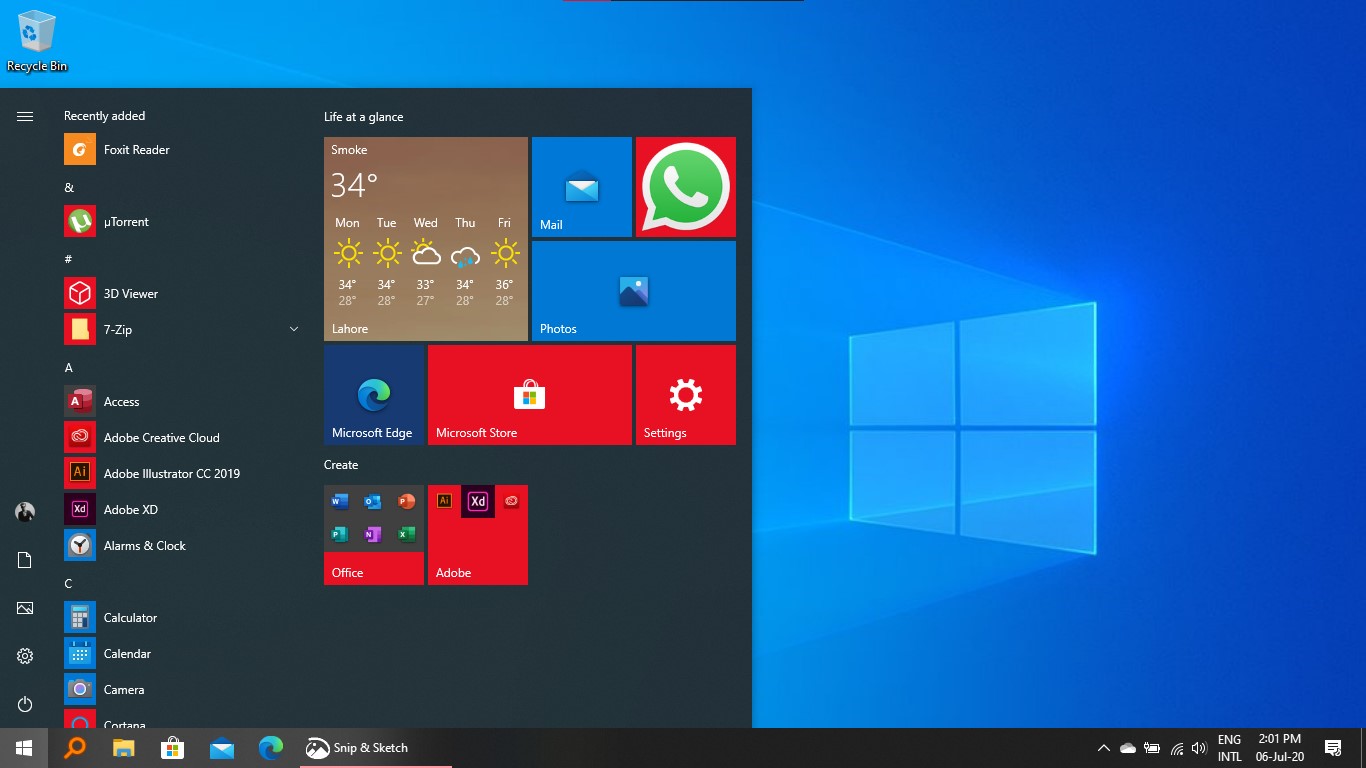The width and height of the screenshot is (1366, 768).
Task: Open the Mail tile
Action: coord(582,187)
